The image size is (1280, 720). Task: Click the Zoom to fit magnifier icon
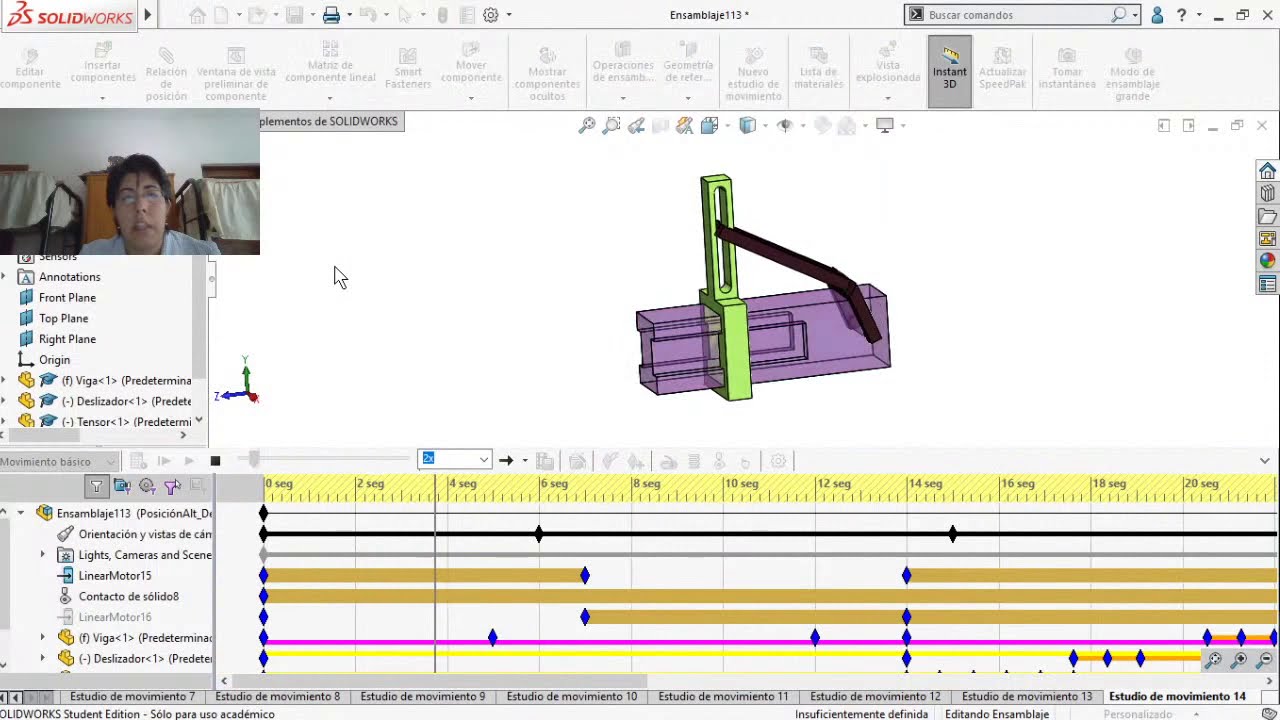pyautogui.click(x=587, y=125)
